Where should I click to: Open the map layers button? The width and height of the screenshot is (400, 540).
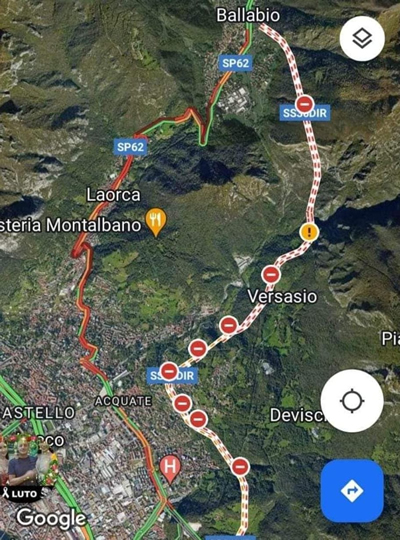point(362,39)
